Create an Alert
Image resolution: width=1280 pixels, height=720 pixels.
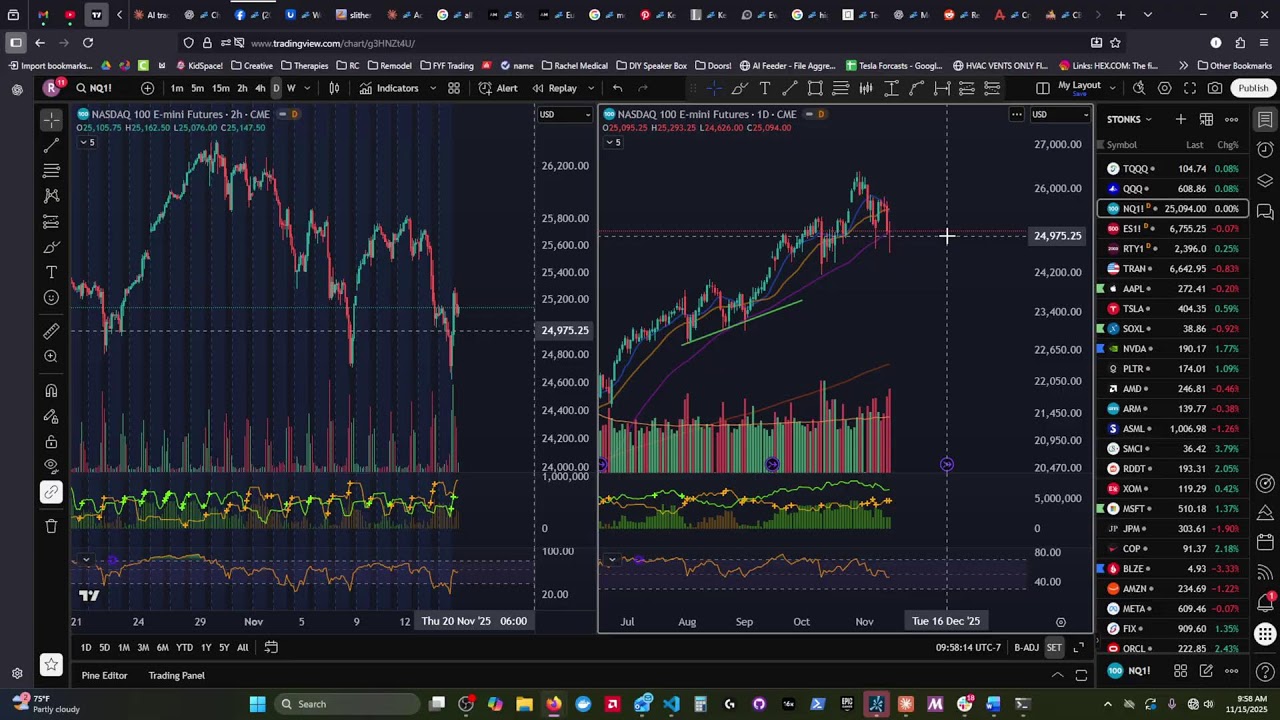[x=498, y=88]
